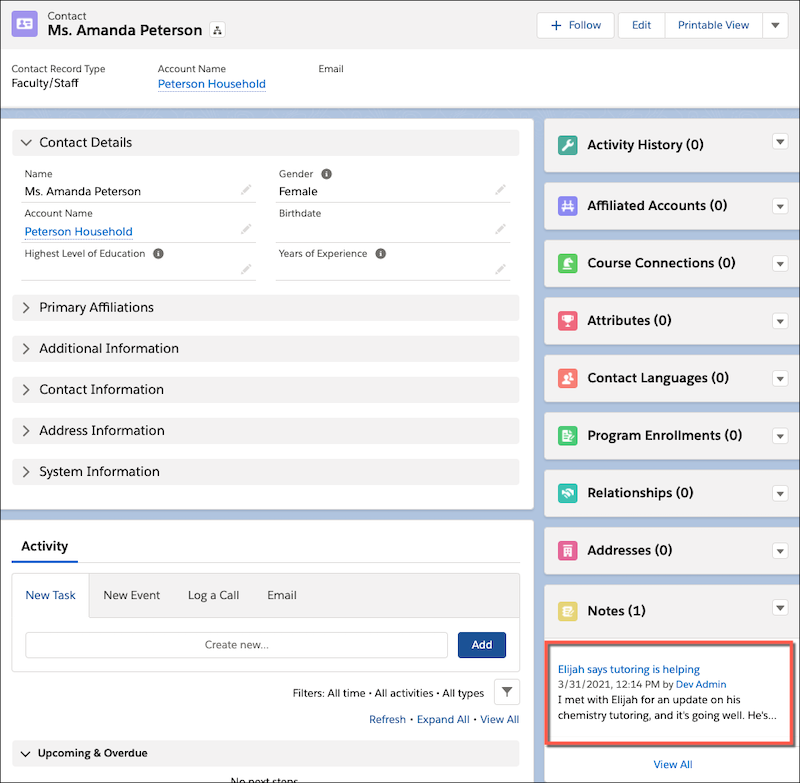This screenshot has width=800, height=783.
Task: Click pencil edit icon for Gender field
Action: pyautogui.click(x=500, y=190)
